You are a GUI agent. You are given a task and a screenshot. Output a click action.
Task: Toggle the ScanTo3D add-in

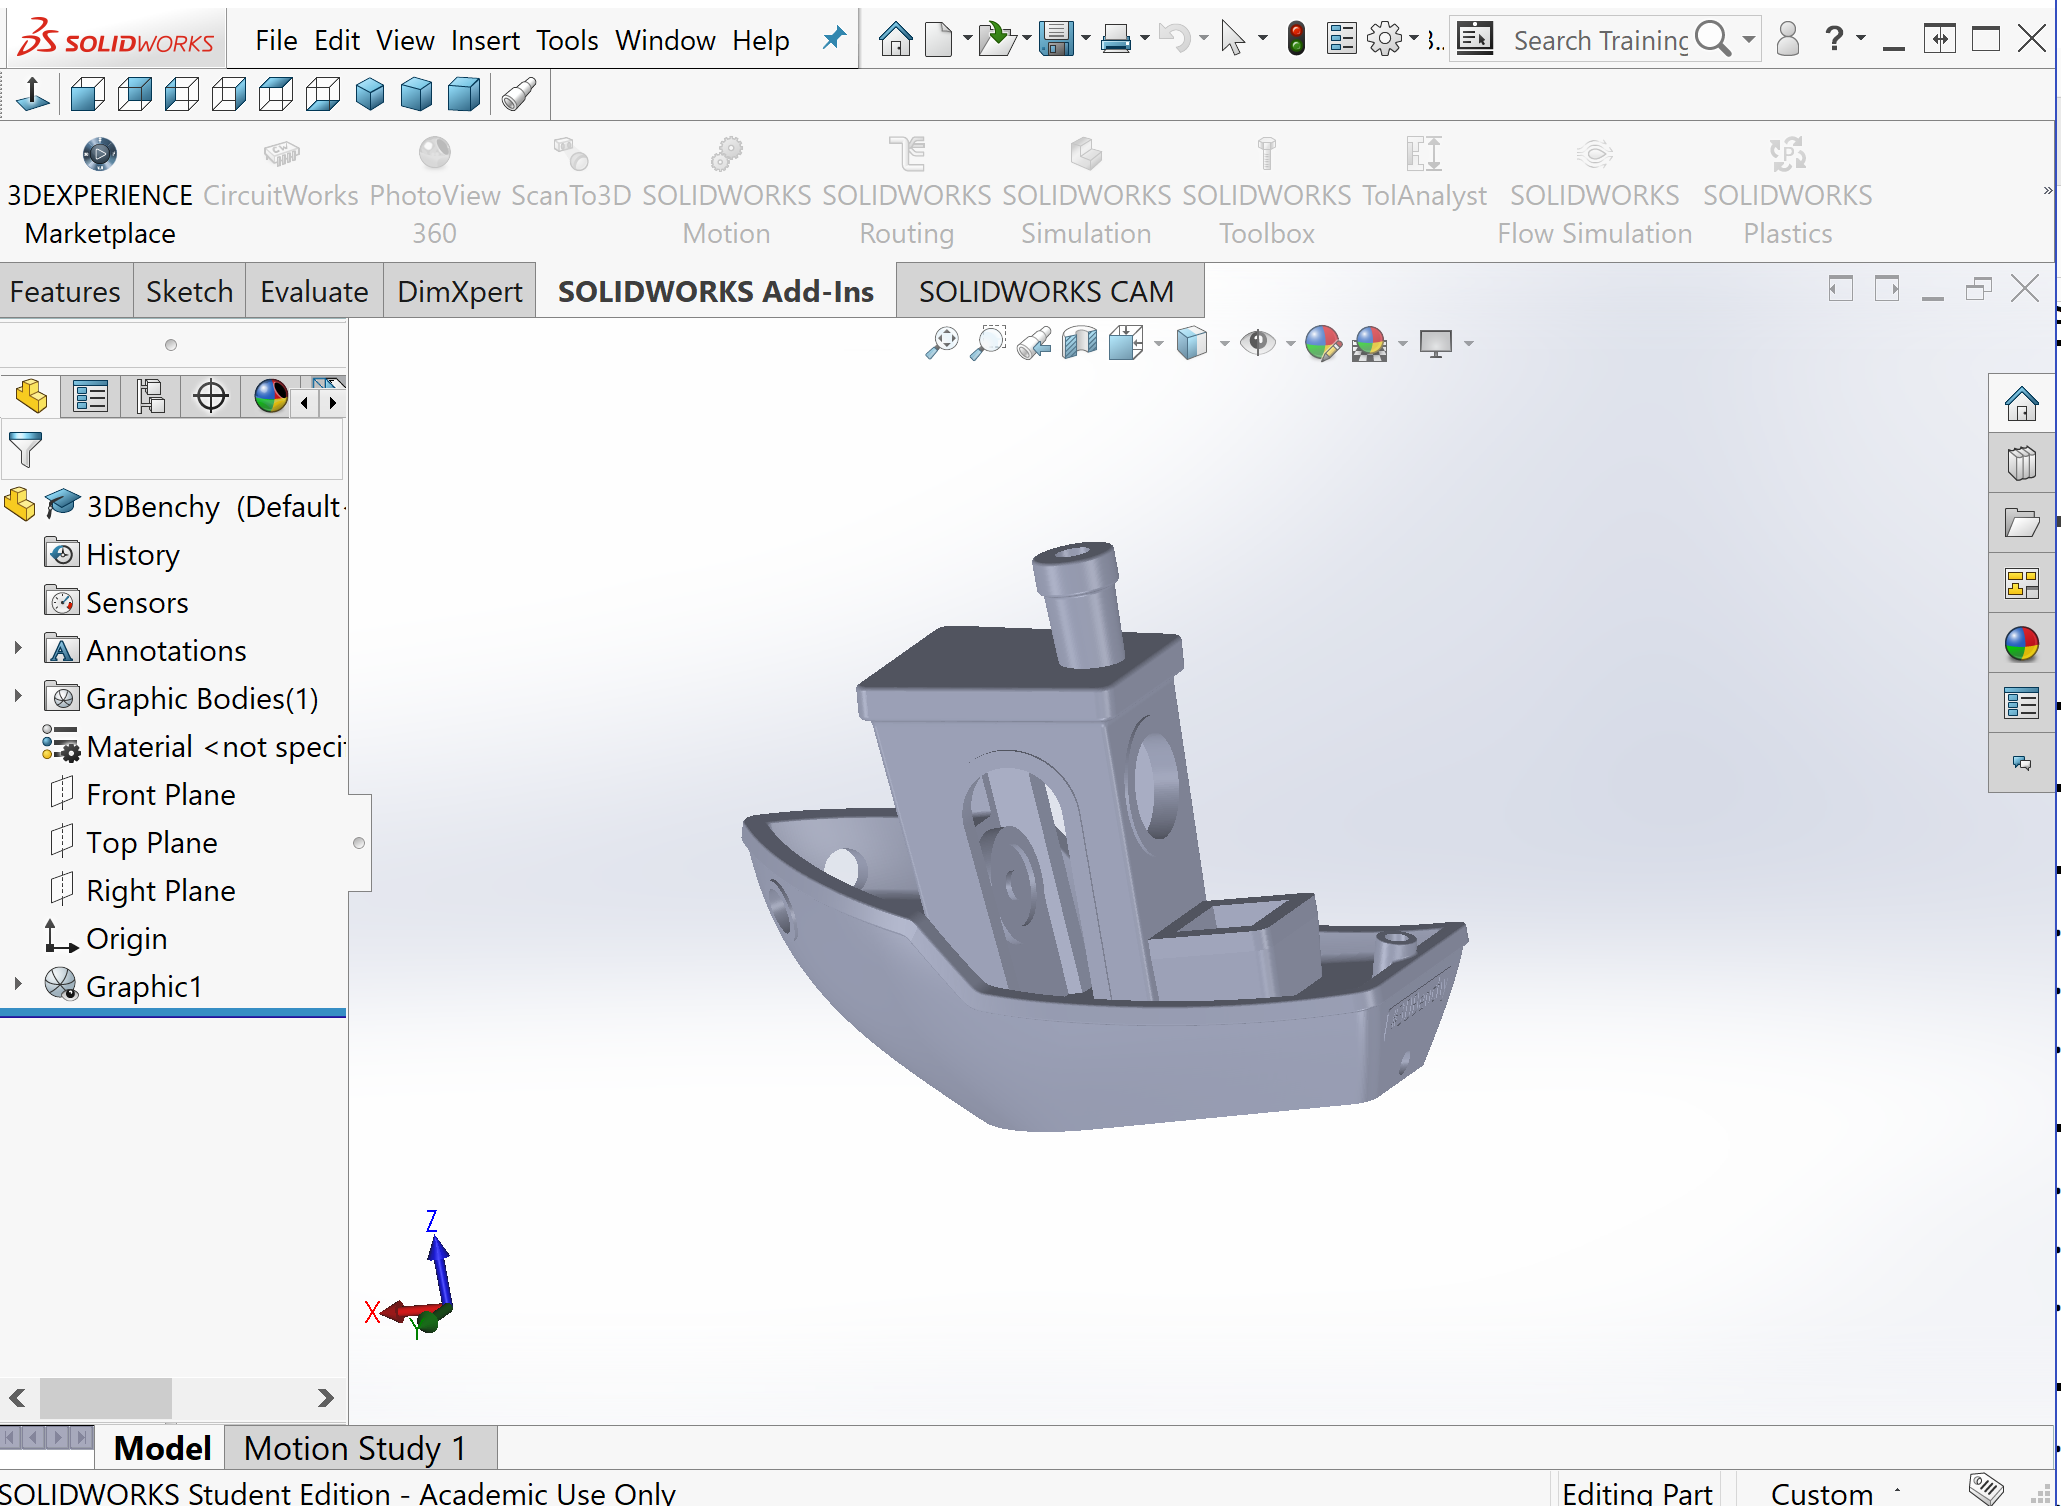point(571,173)
